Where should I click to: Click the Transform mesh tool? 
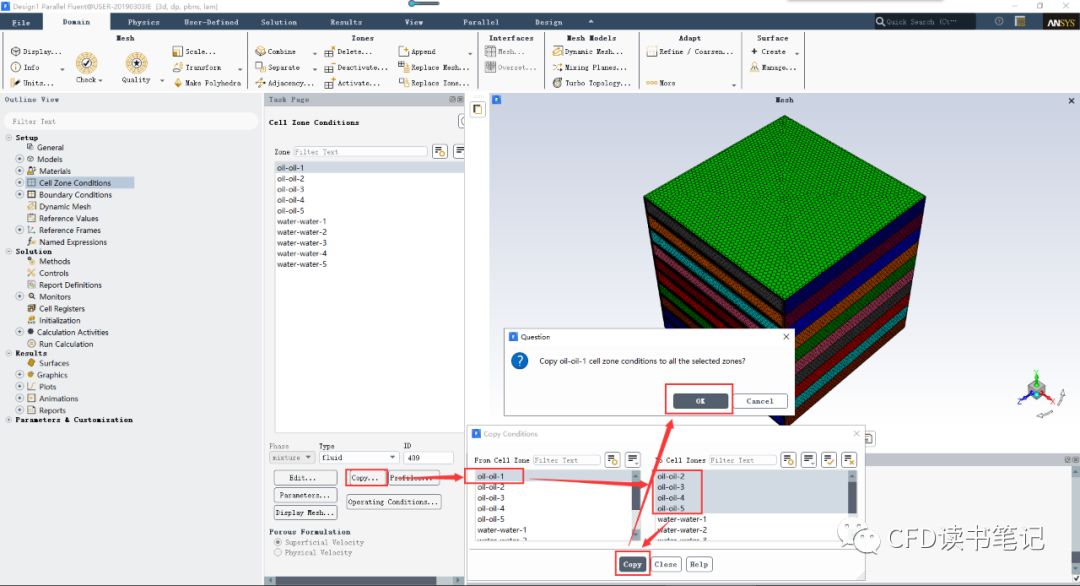[197, 67]
